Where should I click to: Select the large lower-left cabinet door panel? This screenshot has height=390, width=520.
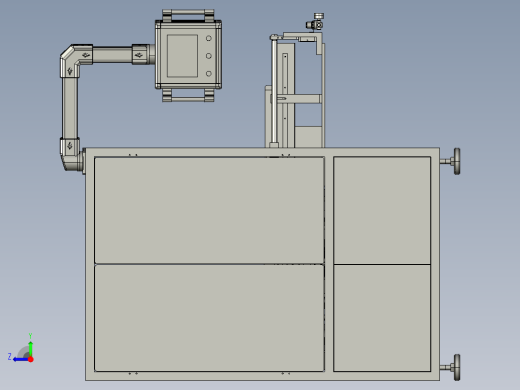pos(209,318)
